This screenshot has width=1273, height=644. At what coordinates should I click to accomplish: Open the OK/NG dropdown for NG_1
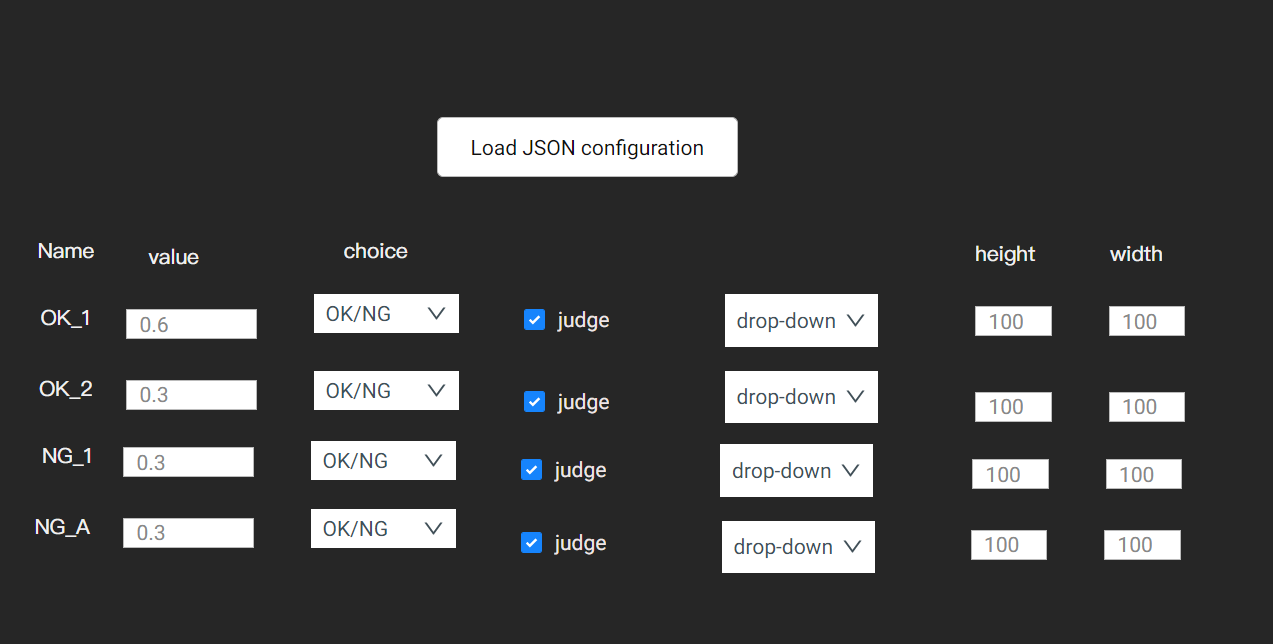(x=383, y=460)
